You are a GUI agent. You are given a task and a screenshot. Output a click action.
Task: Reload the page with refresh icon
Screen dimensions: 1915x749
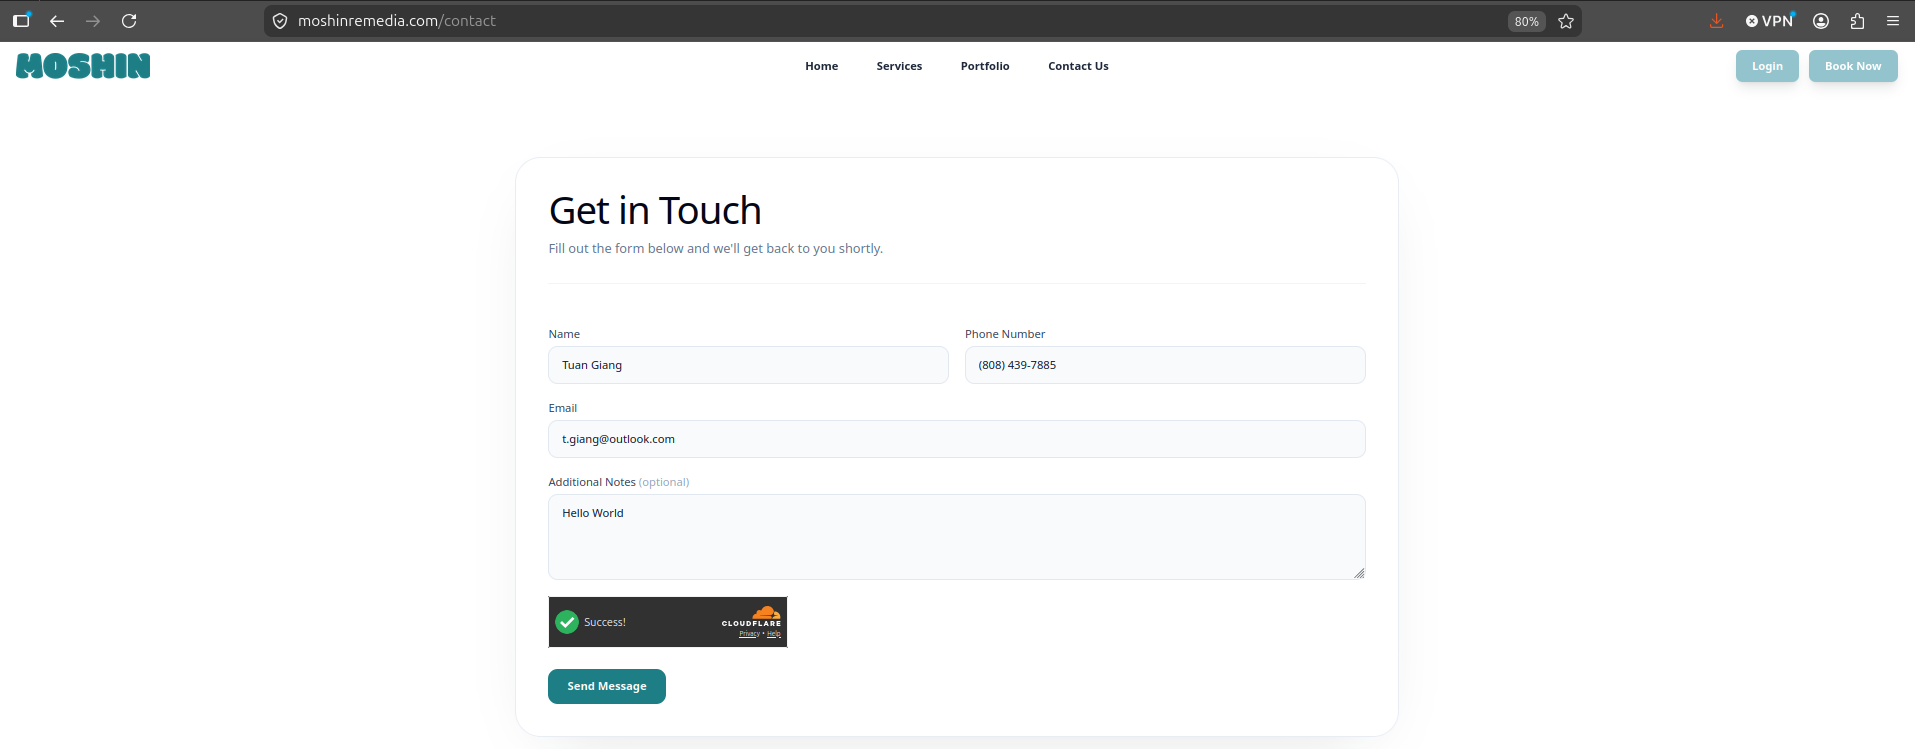pyautogui.click(x=129, y=21)
